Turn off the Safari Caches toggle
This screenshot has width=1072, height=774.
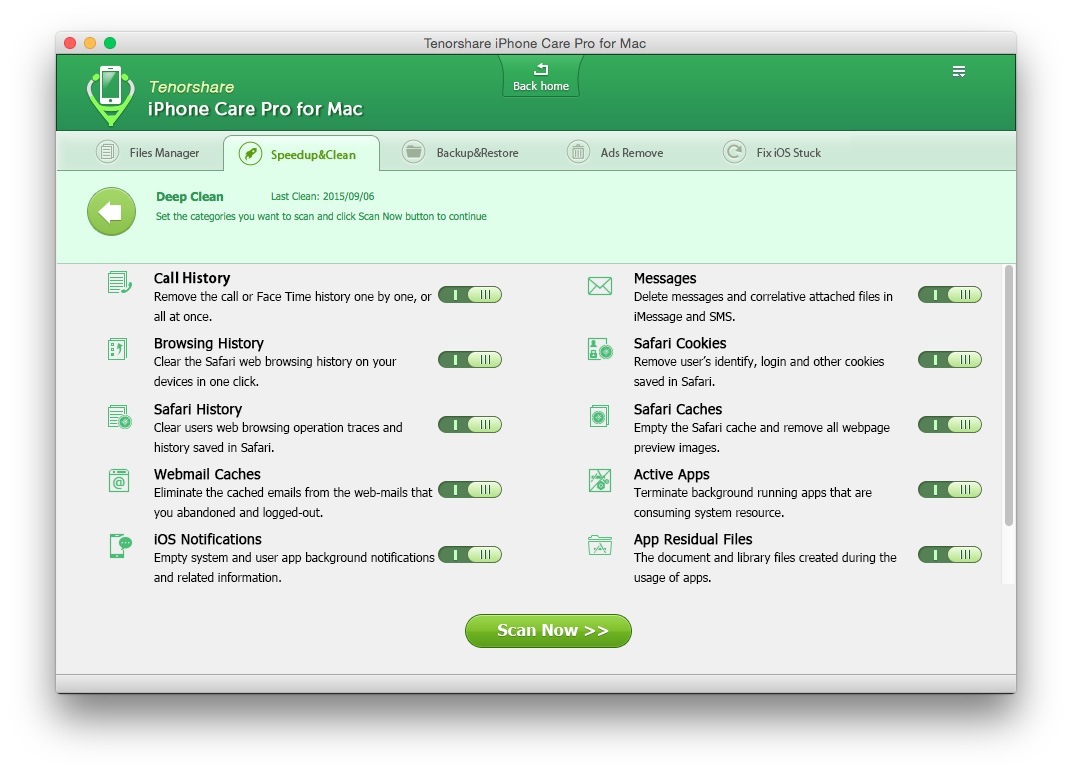tap(950, 425)
